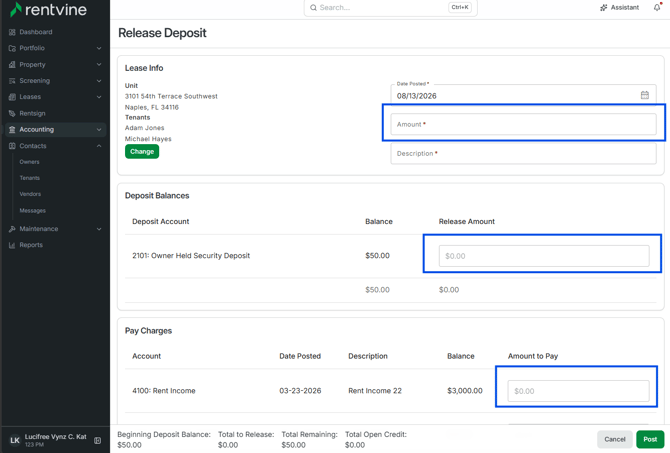Click the Rentvine logo

pyautogui.click(x=48, y=9)
